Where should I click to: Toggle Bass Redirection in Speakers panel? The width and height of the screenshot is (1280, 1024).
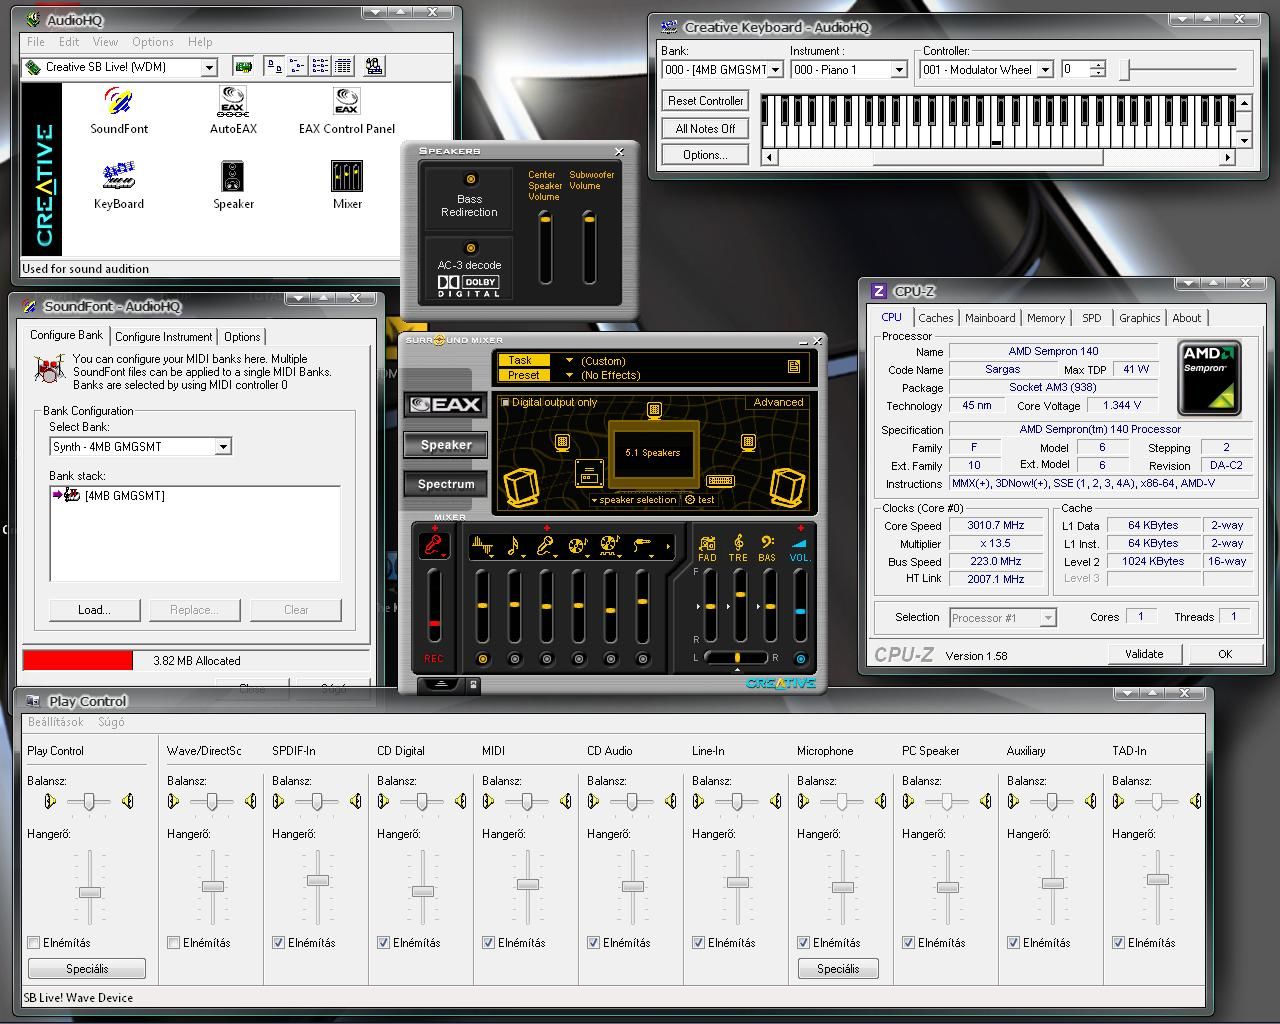(471, 179)
